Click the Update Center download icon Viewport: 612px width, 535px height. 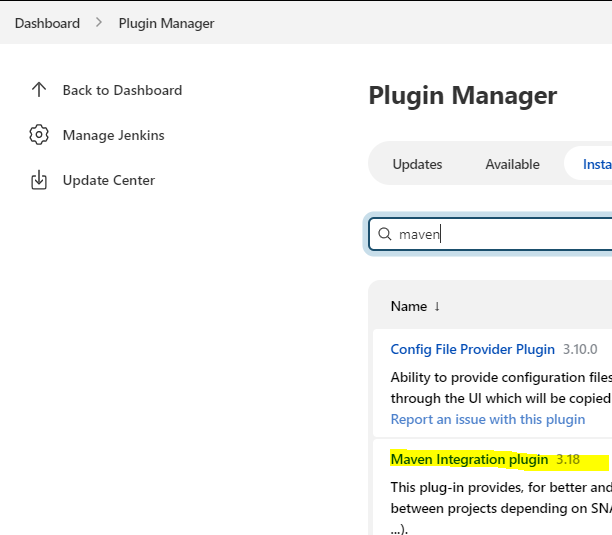39,180
